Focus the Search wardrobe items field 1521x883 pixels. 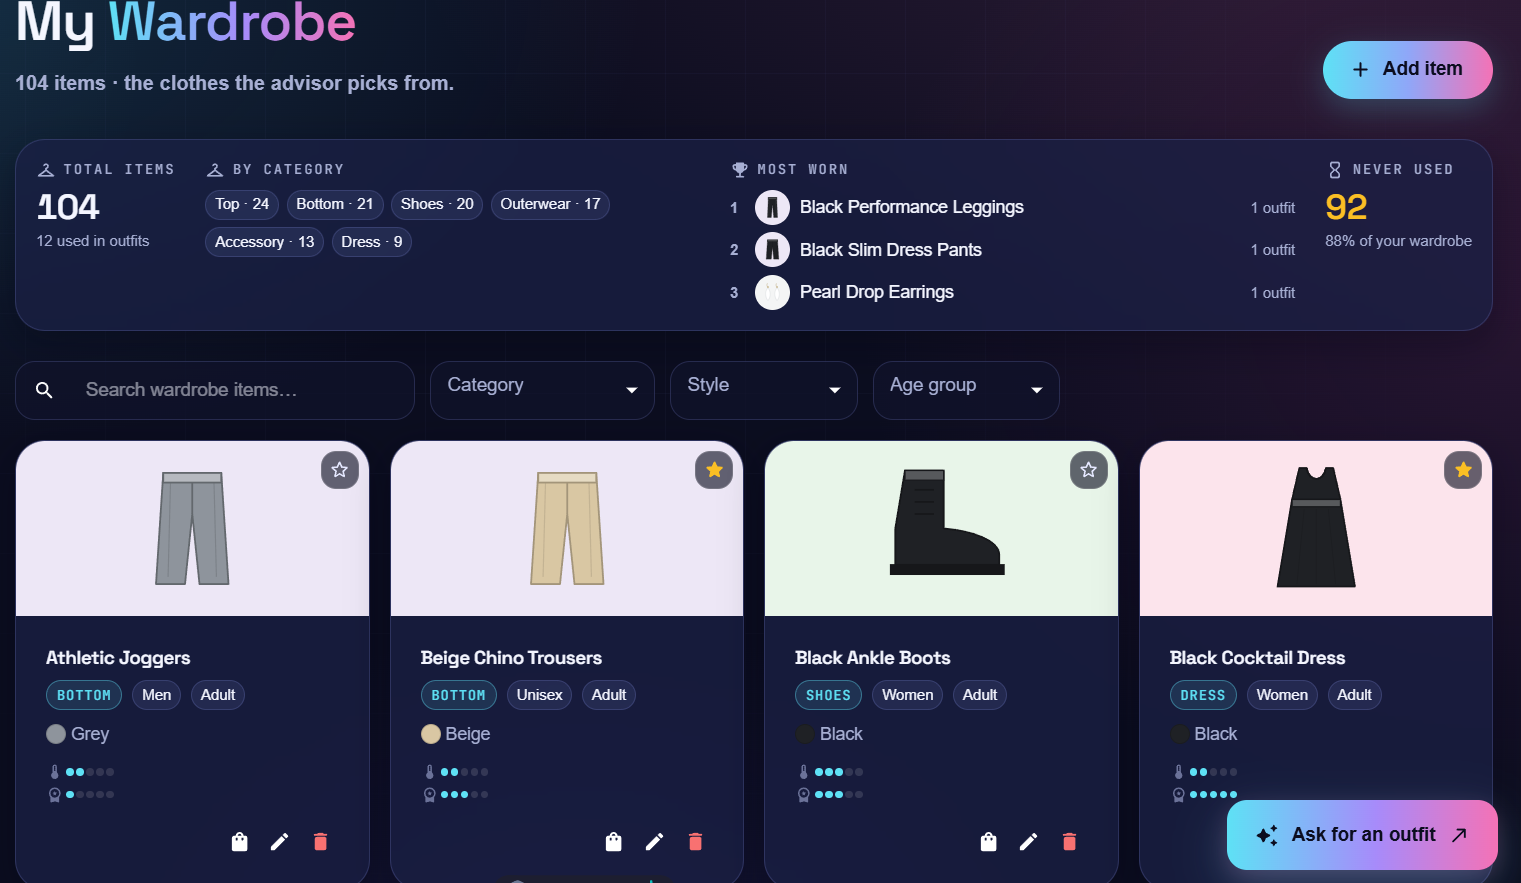tap(215, 390)
